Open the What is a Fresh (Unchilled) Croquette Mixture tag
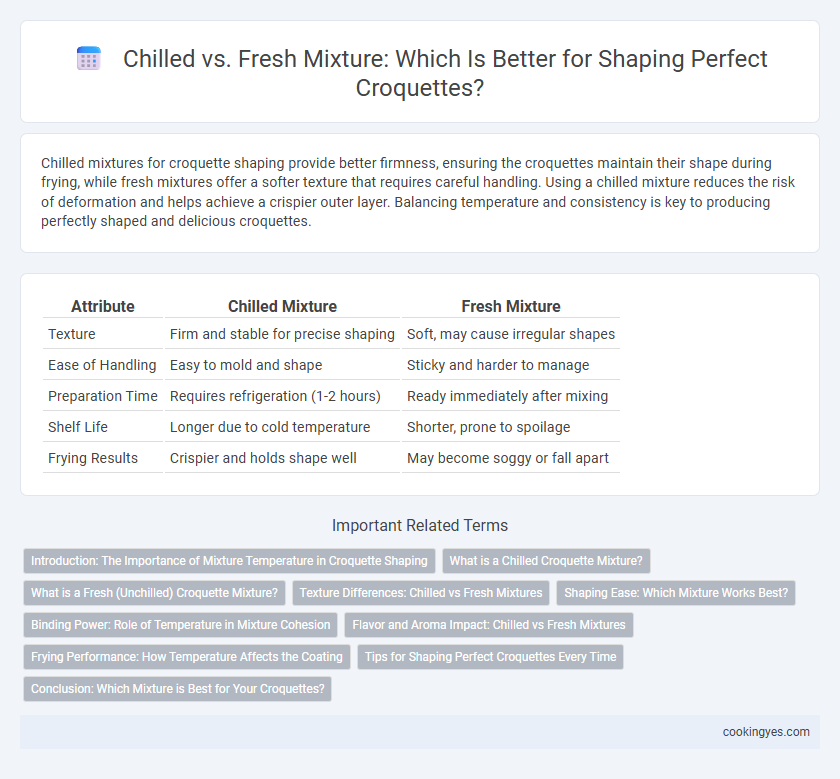Viewport: 840px width, 779px height. 154,593
